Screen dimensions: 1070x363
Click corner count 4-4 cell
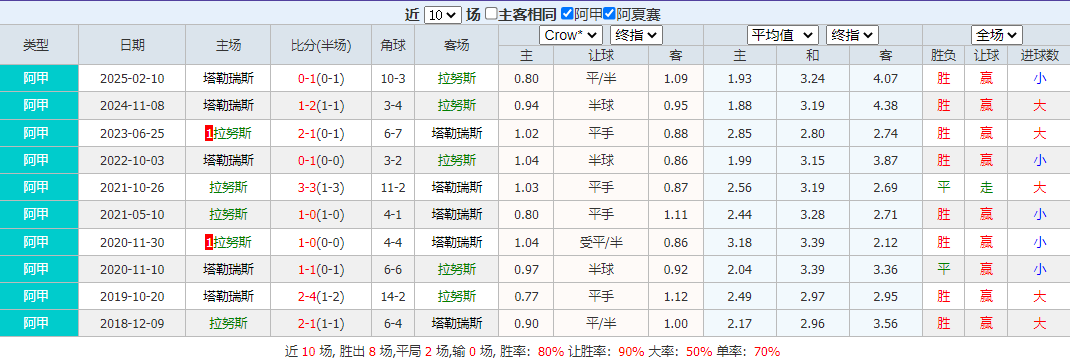click(393, 242)
